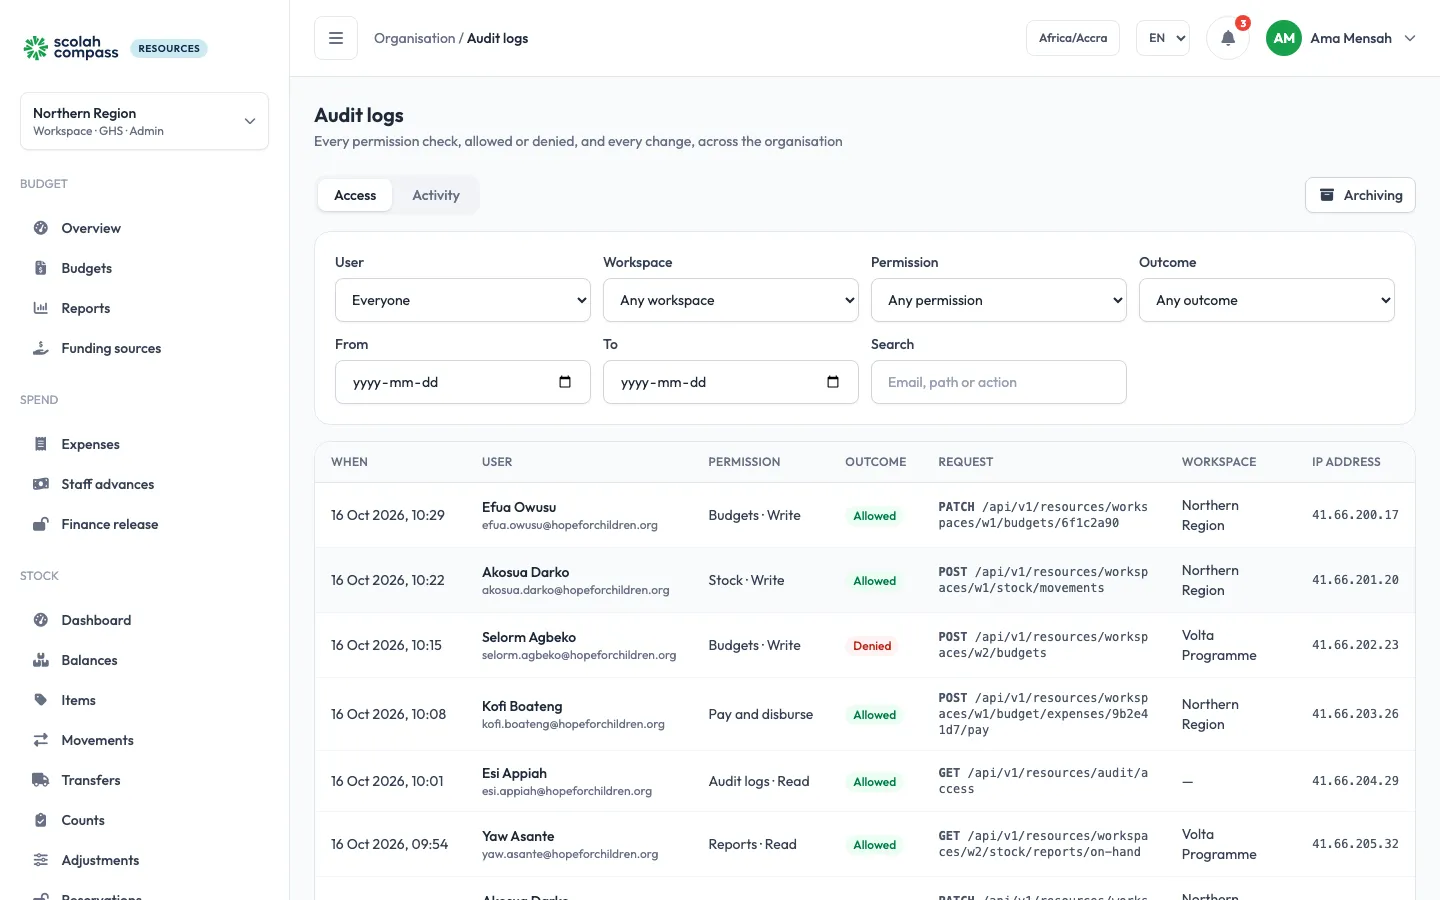
Task: Click the Pay and disburse permission cell
Action: coord(761,714)
